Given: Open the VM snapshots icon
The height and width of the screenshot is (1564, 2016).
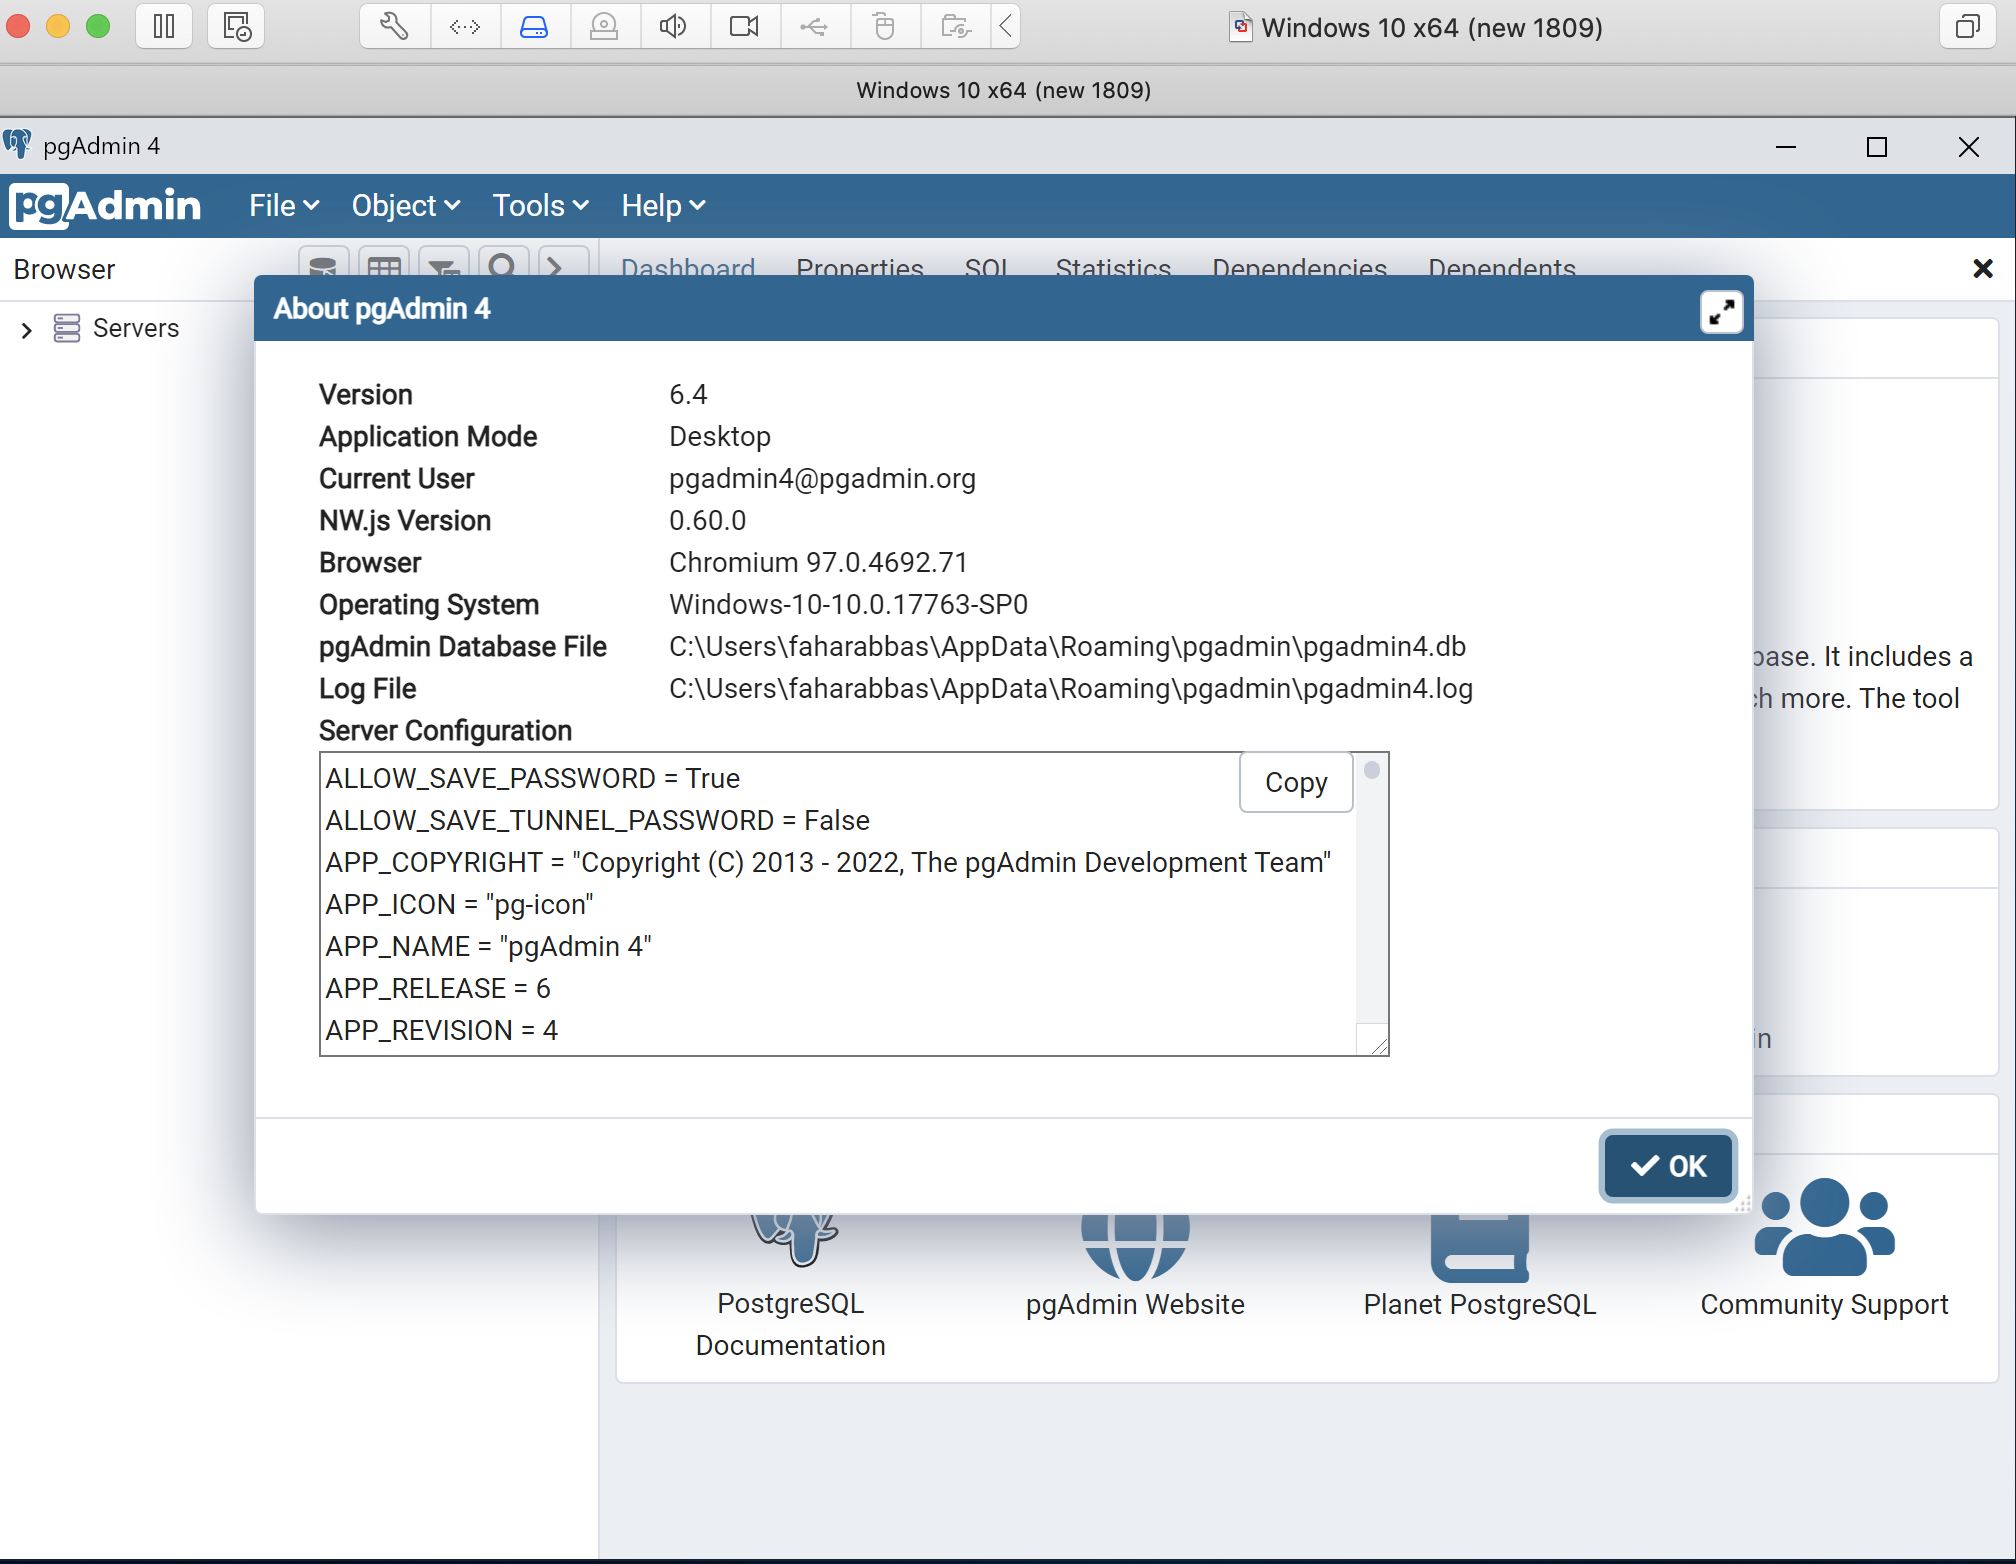Looking at the screenshot, I should tap(236, 27).
